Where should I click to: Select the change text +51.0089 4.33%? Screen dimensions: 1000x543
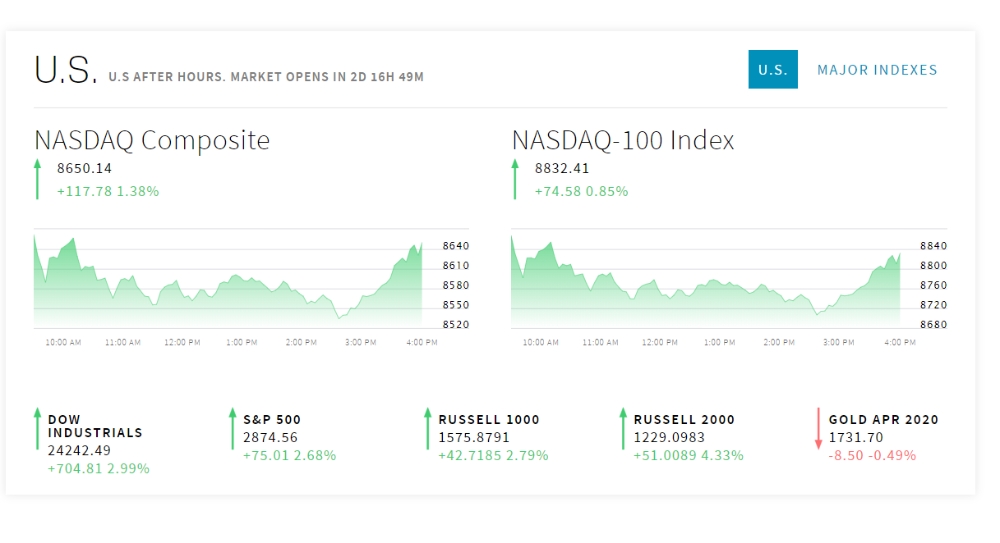point(688,456)
